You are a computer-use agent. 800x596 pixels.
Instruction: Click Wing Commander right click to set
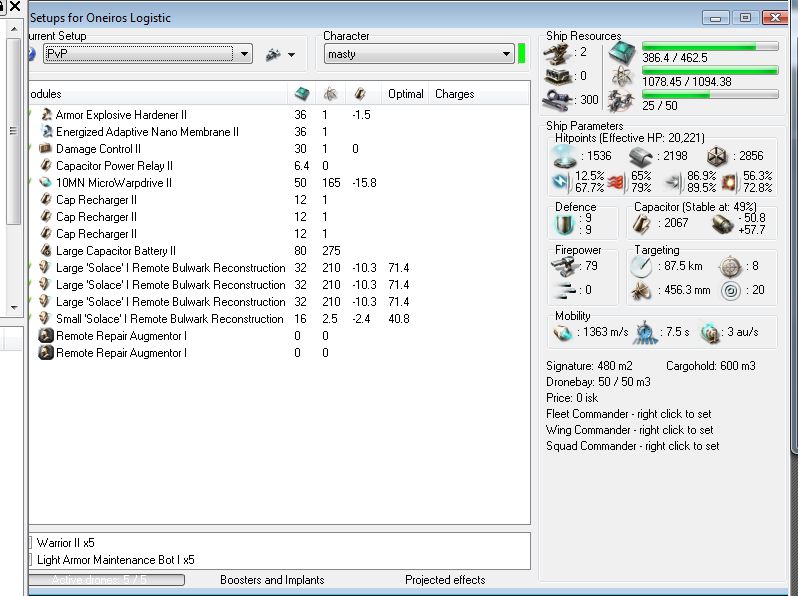pyautogui.click(x=630, y=430)
